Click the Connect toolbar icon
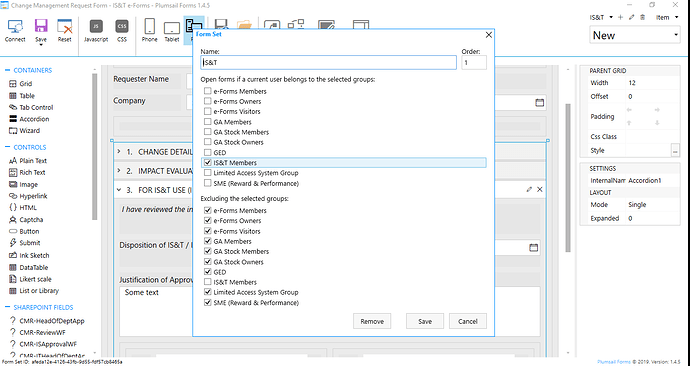 (x=15, y=27)
